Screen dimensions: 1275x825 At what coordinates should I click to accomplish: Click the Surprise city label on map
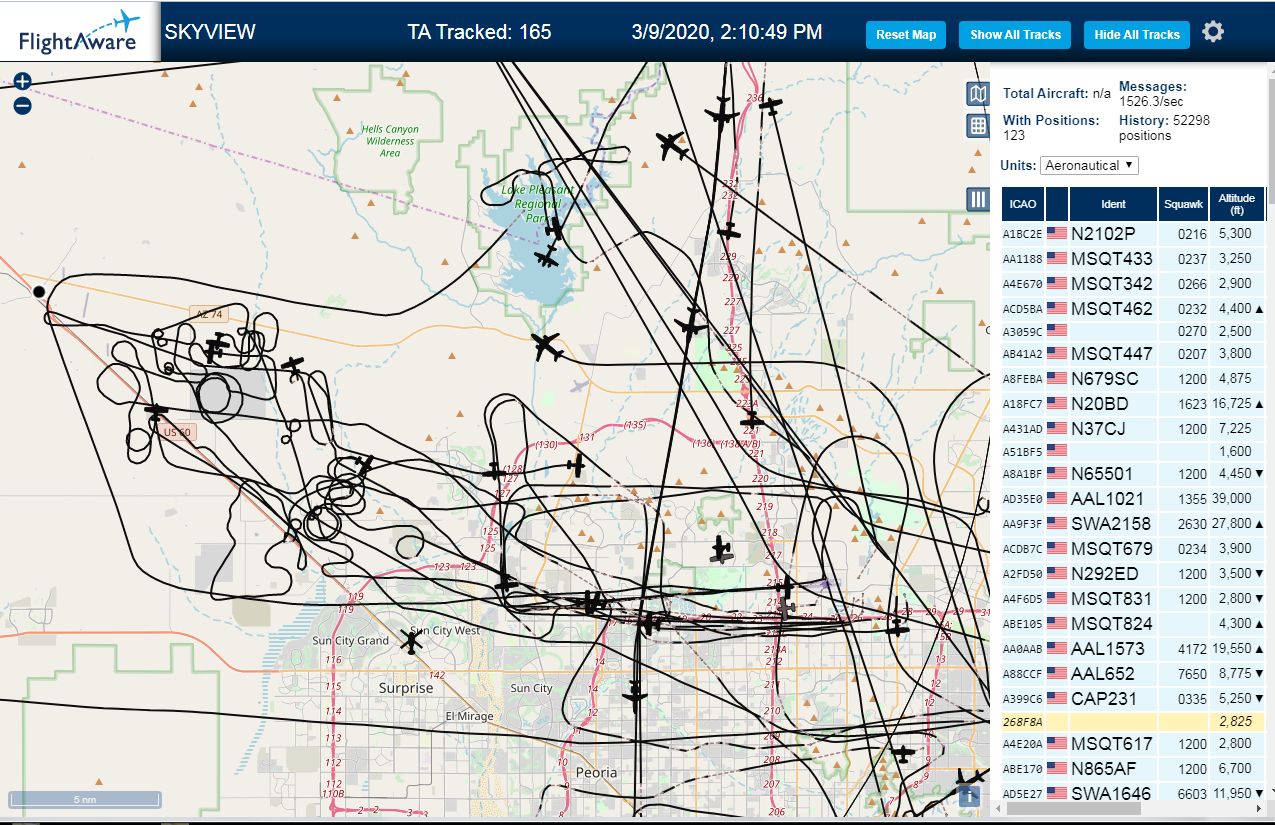click(x=406, y=689)
